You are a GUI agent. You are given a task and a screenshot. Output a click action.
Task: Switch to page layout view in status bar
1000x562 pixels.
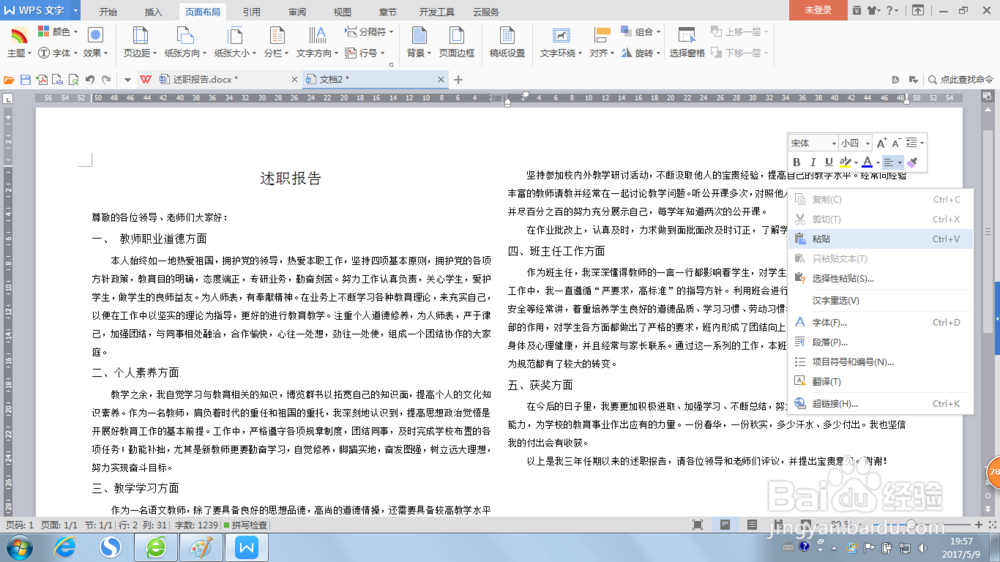[725, 525]
